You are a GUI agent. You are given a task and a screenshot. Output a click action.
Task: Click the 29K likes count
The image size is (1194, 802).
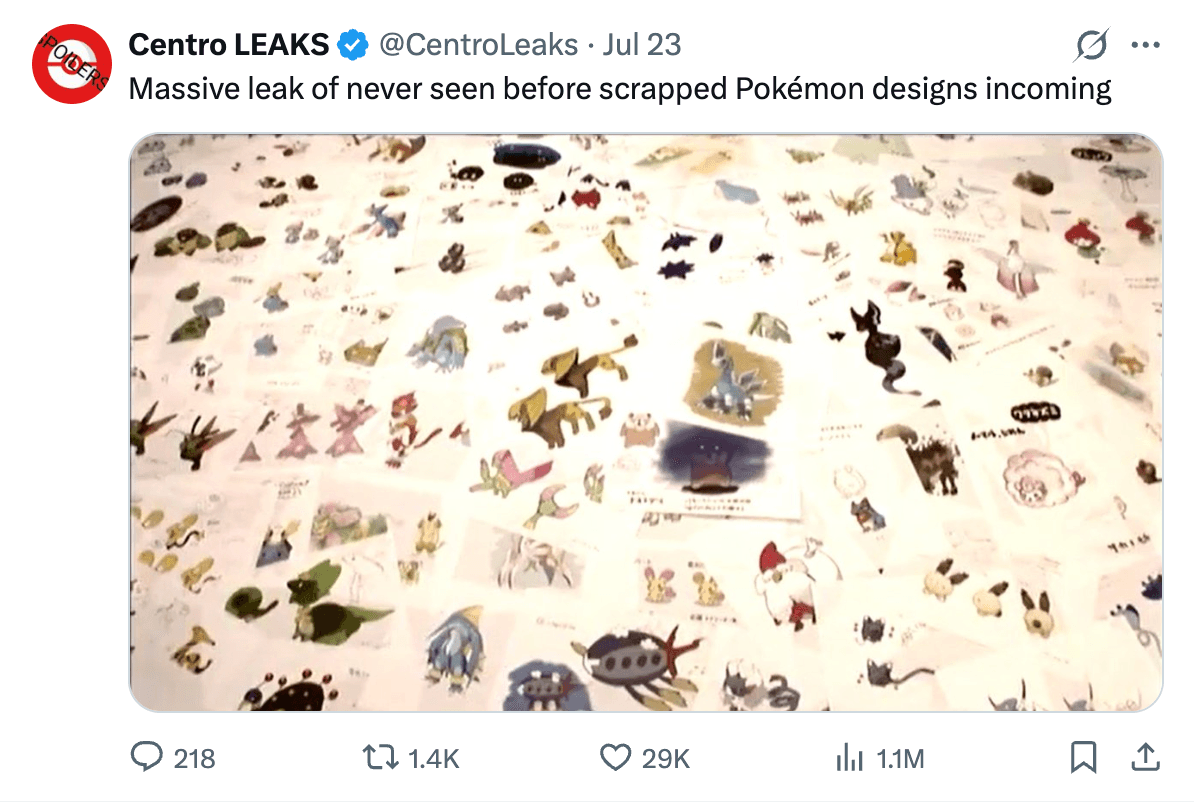(666, 759)
